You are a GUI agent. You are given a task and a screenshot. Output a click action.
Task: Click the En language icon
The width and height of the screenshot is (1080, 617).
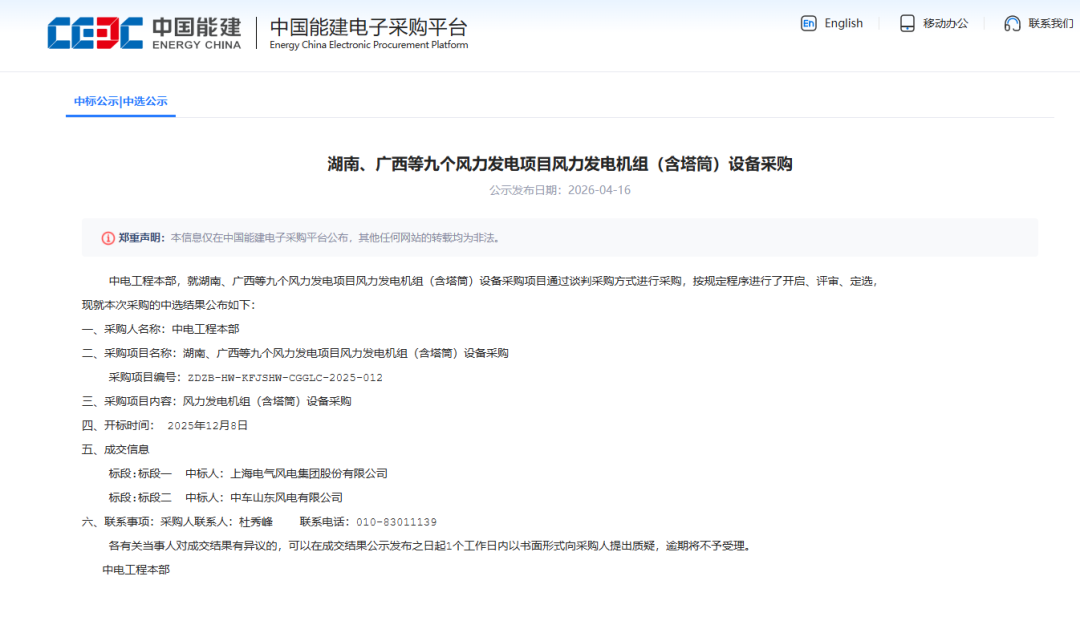click(x=808, y=23)
